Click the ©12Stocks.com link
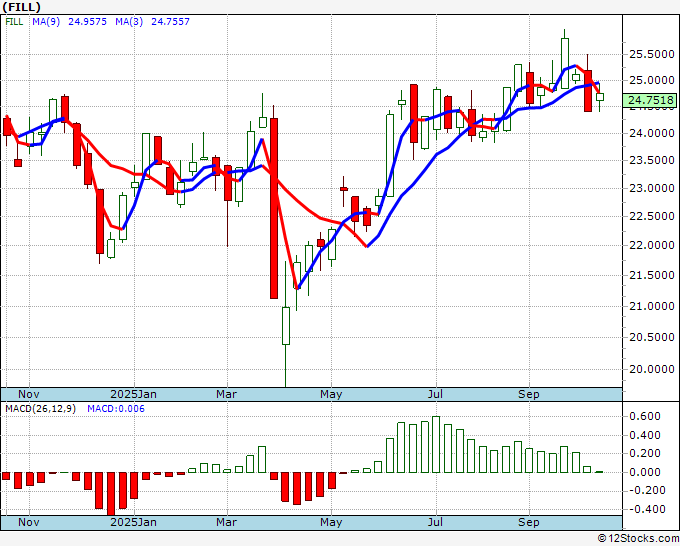Viewport: 680px width, 546px height. tap(638, 539)
